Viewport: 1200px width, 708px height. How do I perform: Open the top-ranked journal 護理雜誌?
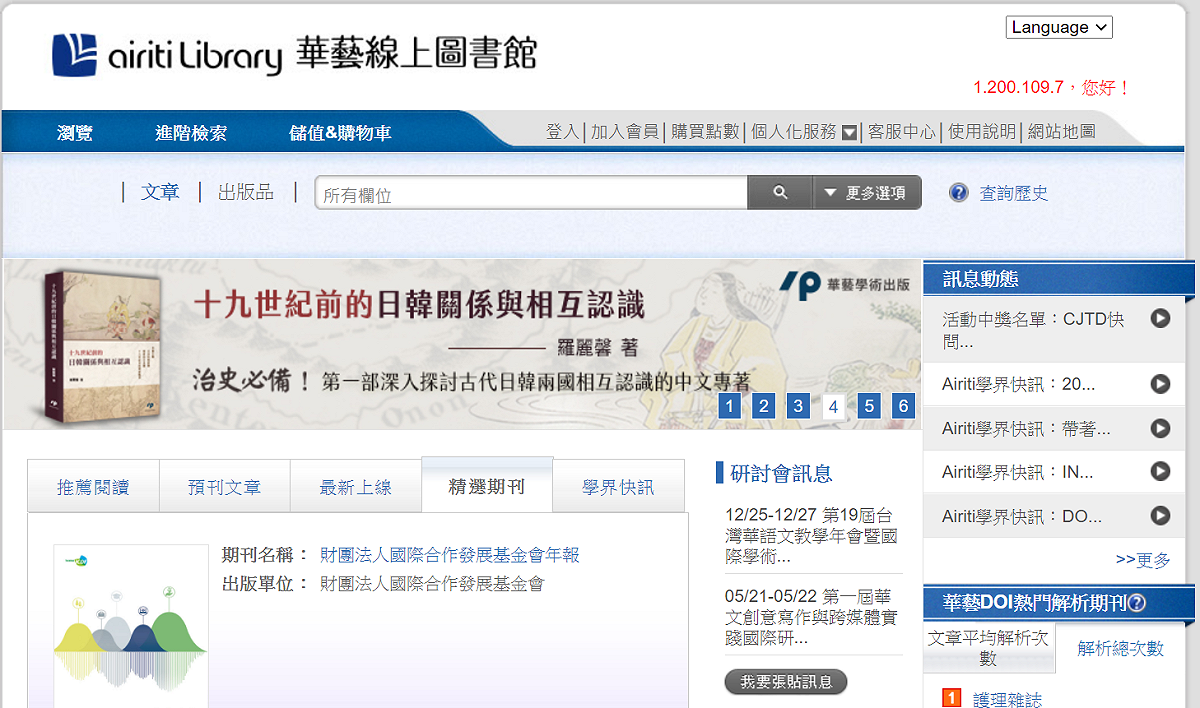(x=1007, y=699)
